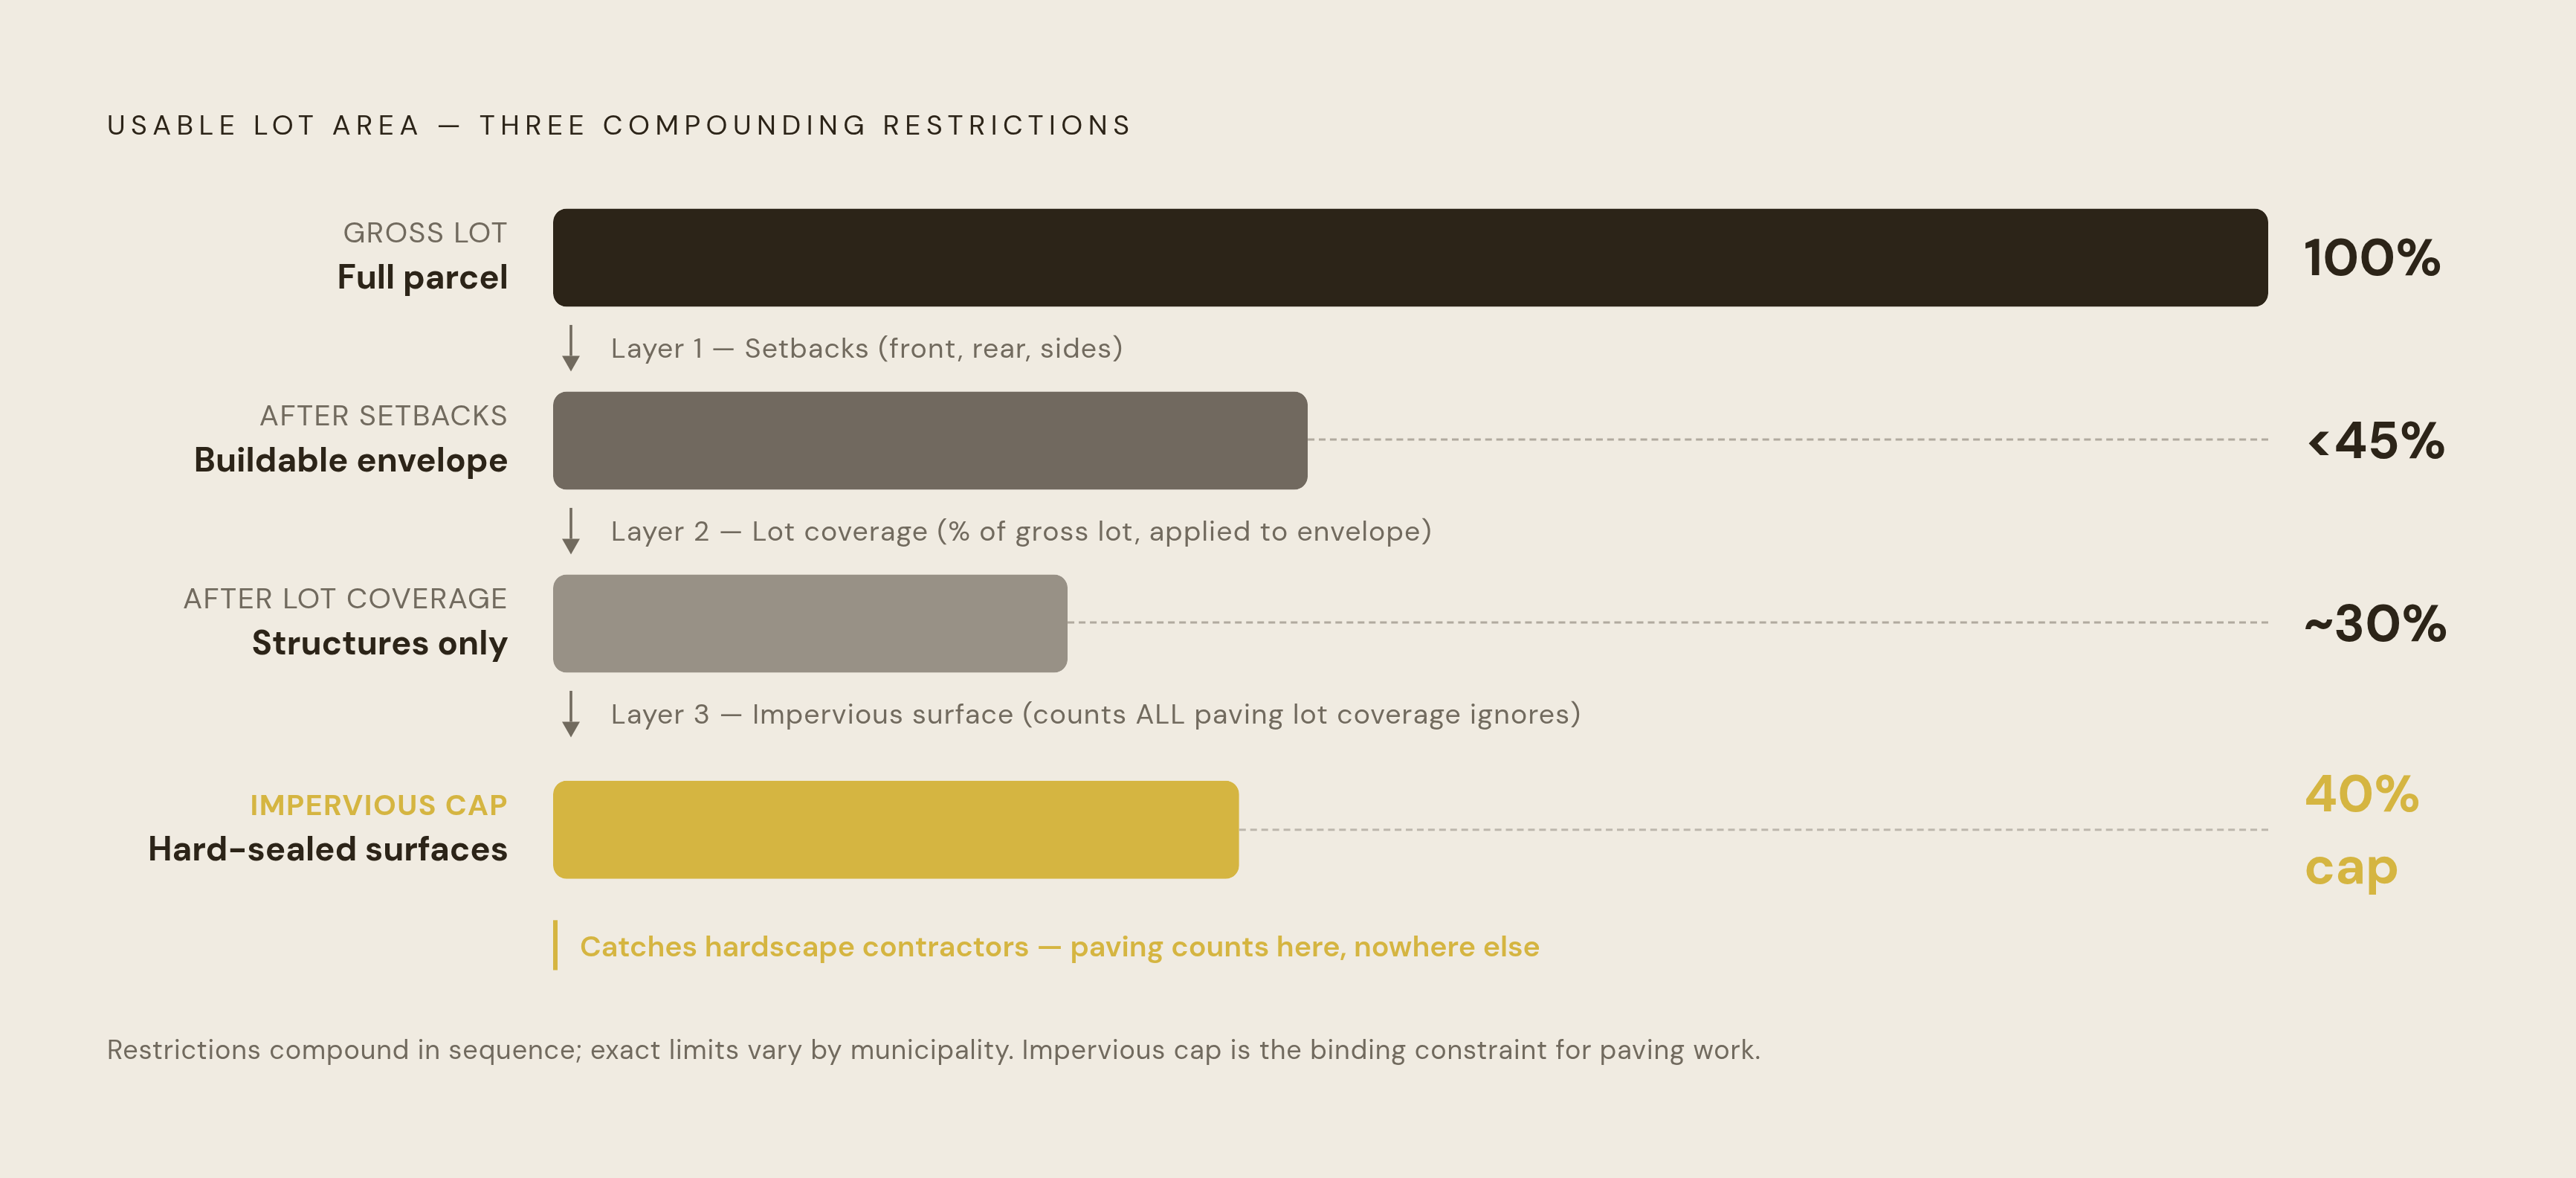Screen dimensions: 2576x1178
Task: Click the down arrow beside Layer 2
Action: (x=571, y=531)
